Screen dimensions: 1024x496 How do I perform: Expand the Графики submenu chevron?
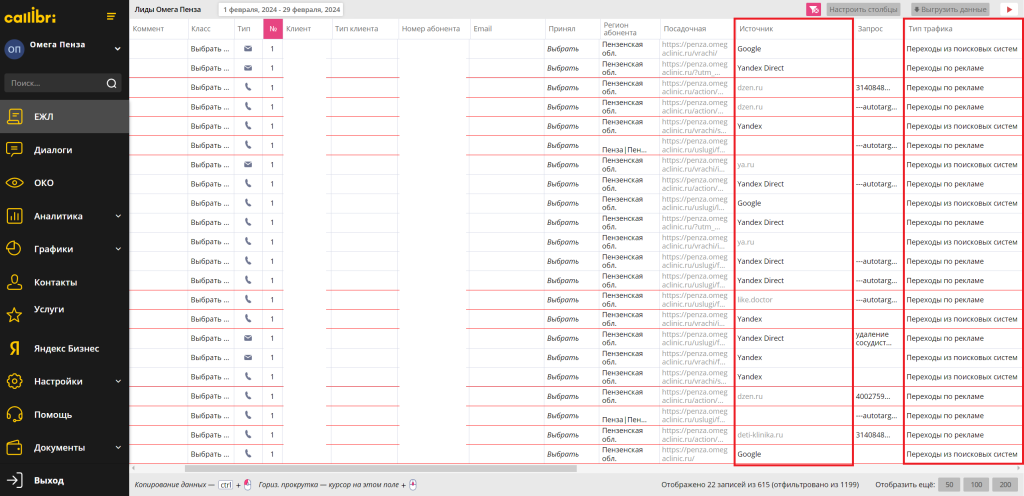click(118, 249)
